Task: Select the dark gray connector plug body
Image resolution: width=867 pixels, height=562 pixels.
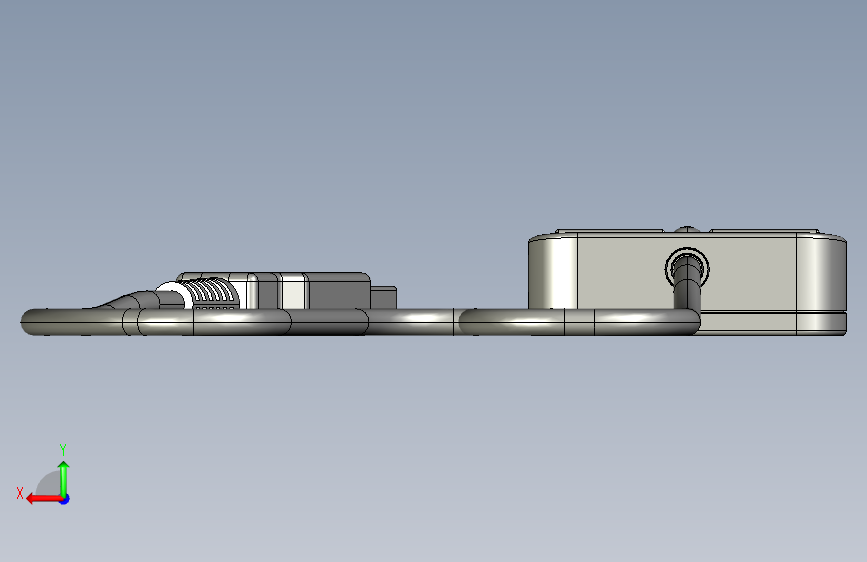Action: pos(339,291)
